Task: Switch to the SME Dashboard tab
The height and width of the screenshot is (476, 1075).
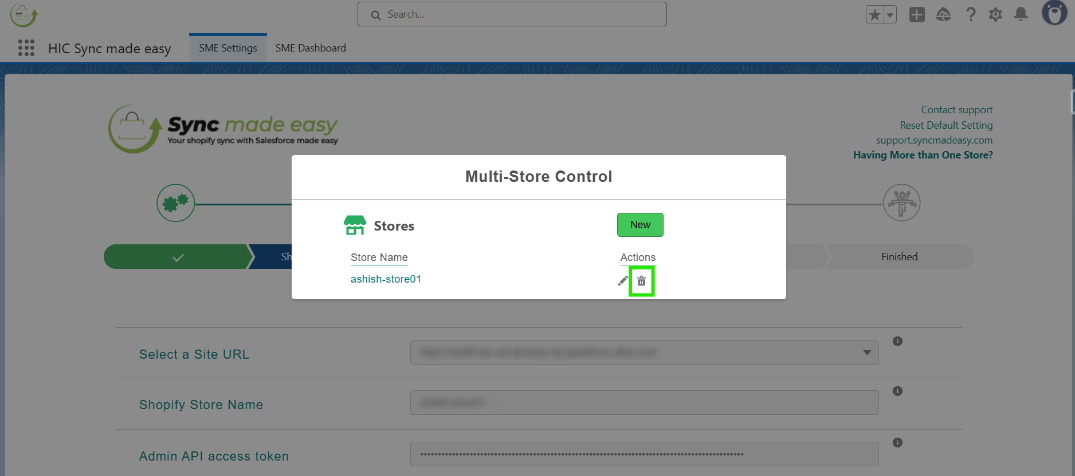Action: pos(311,48)
